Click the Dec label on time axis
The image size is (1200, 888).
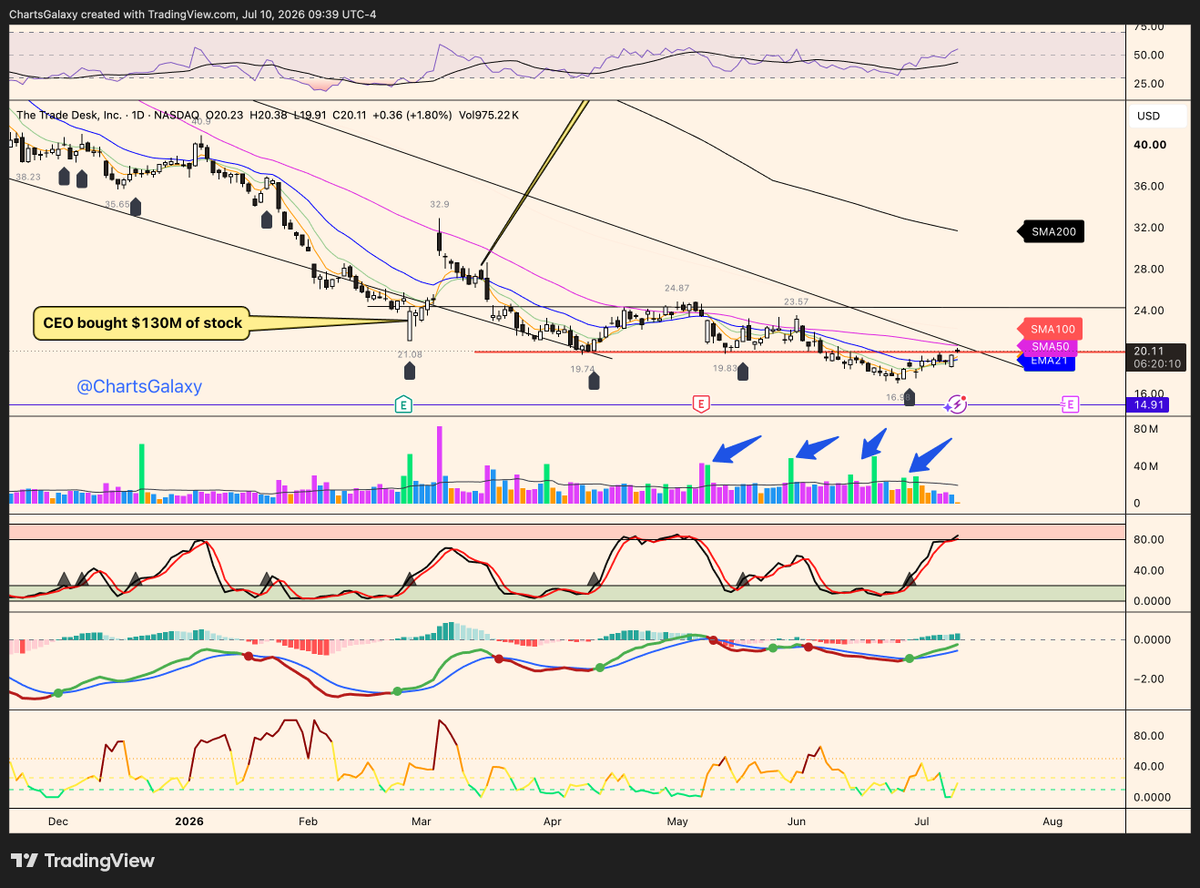click(x=58, y=821)
